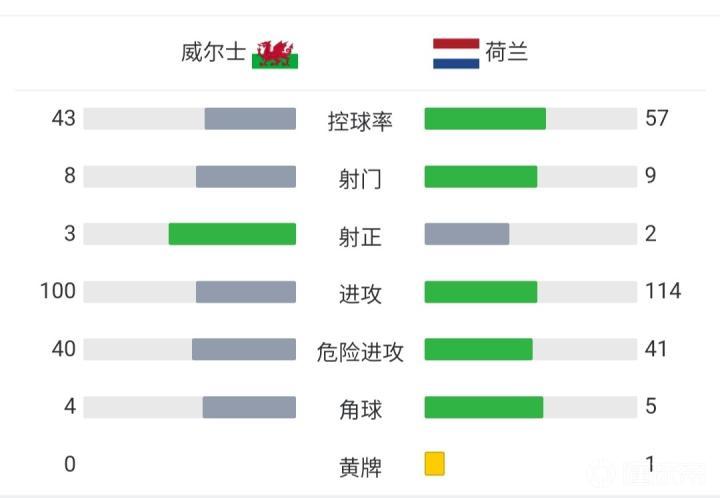Click the Netherlands tricolor flag icon
The width and height of the screenshot is (720, 498).
click(x=456, y=53)
